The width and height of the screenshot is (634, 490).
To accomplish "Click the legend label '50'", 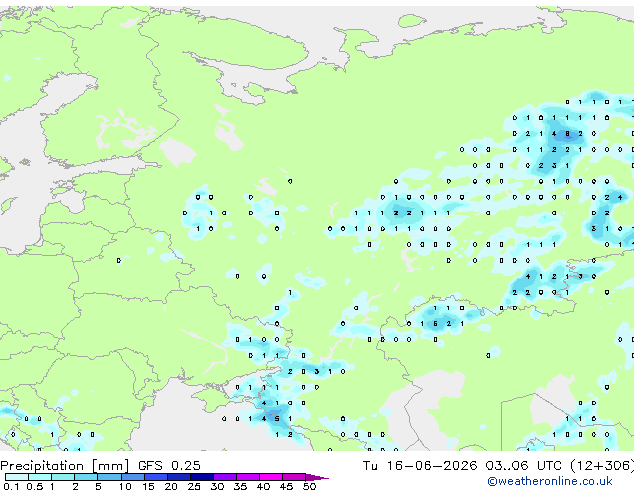I will point(309,486).
